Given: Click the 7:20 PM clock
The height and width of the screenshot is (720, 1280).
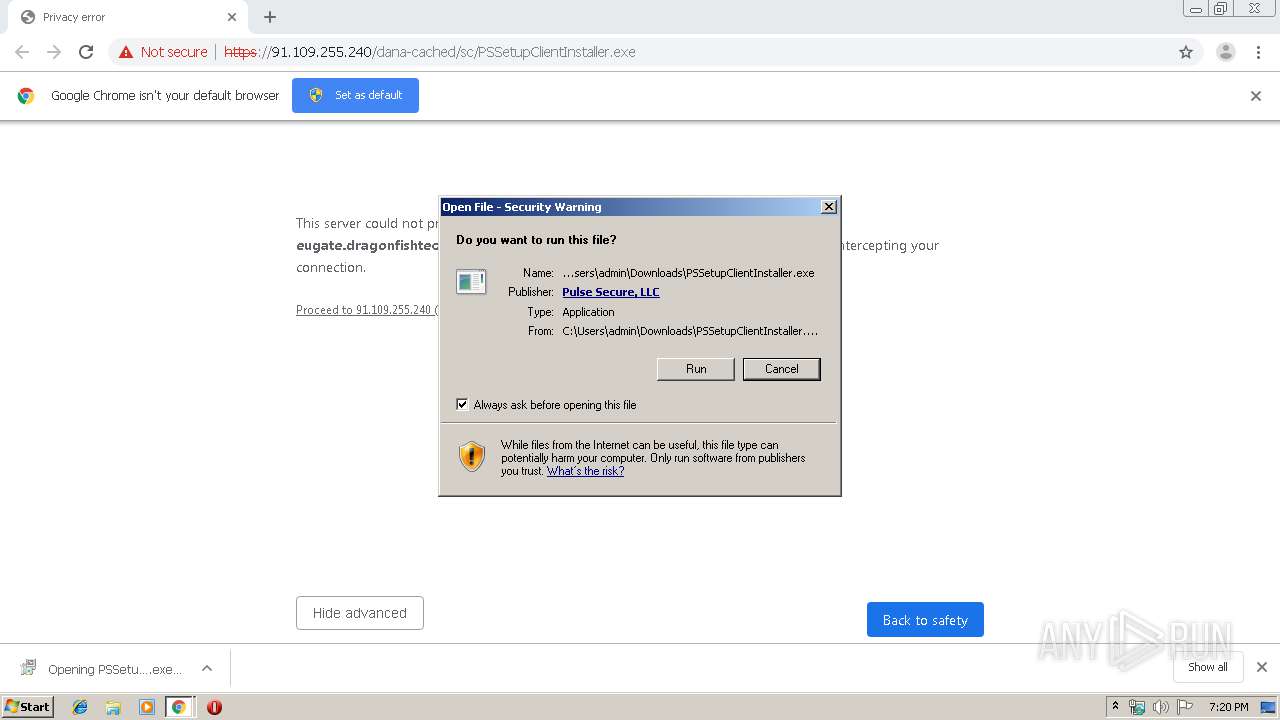Looking at the screenshot, I should point(1228,707).
